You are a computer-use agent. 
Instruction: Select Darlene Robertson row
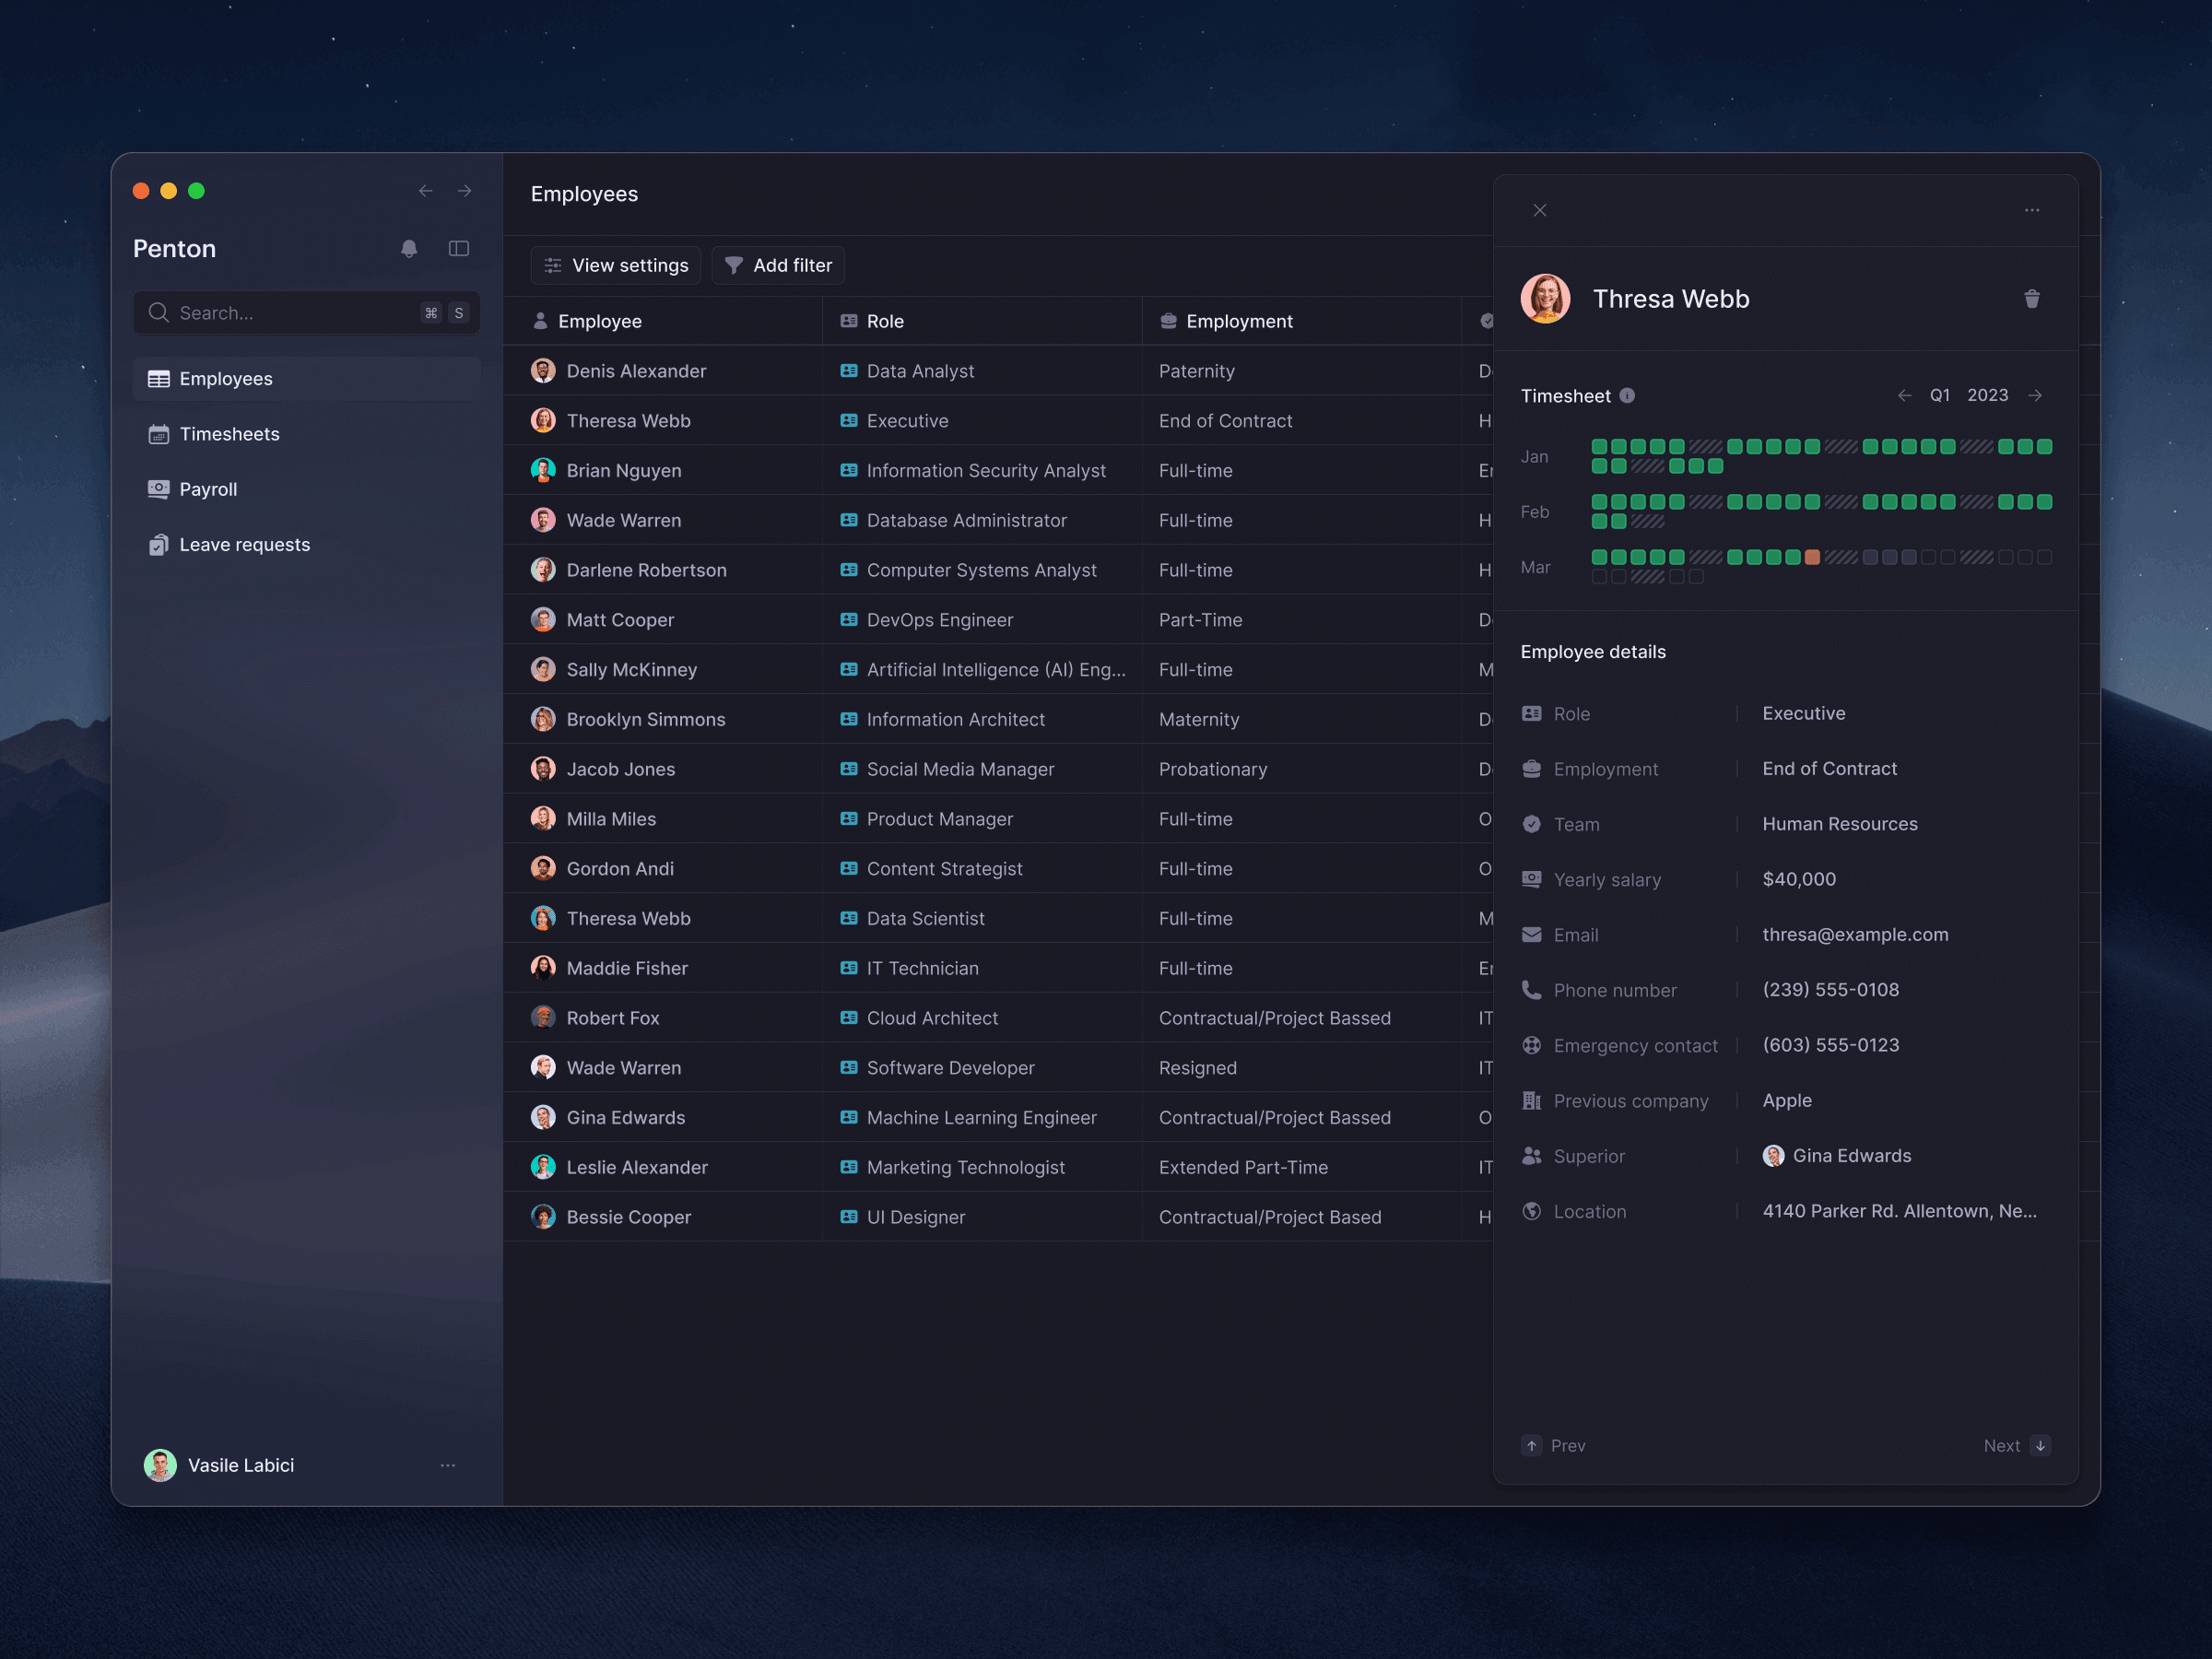[x=998, y=570]
